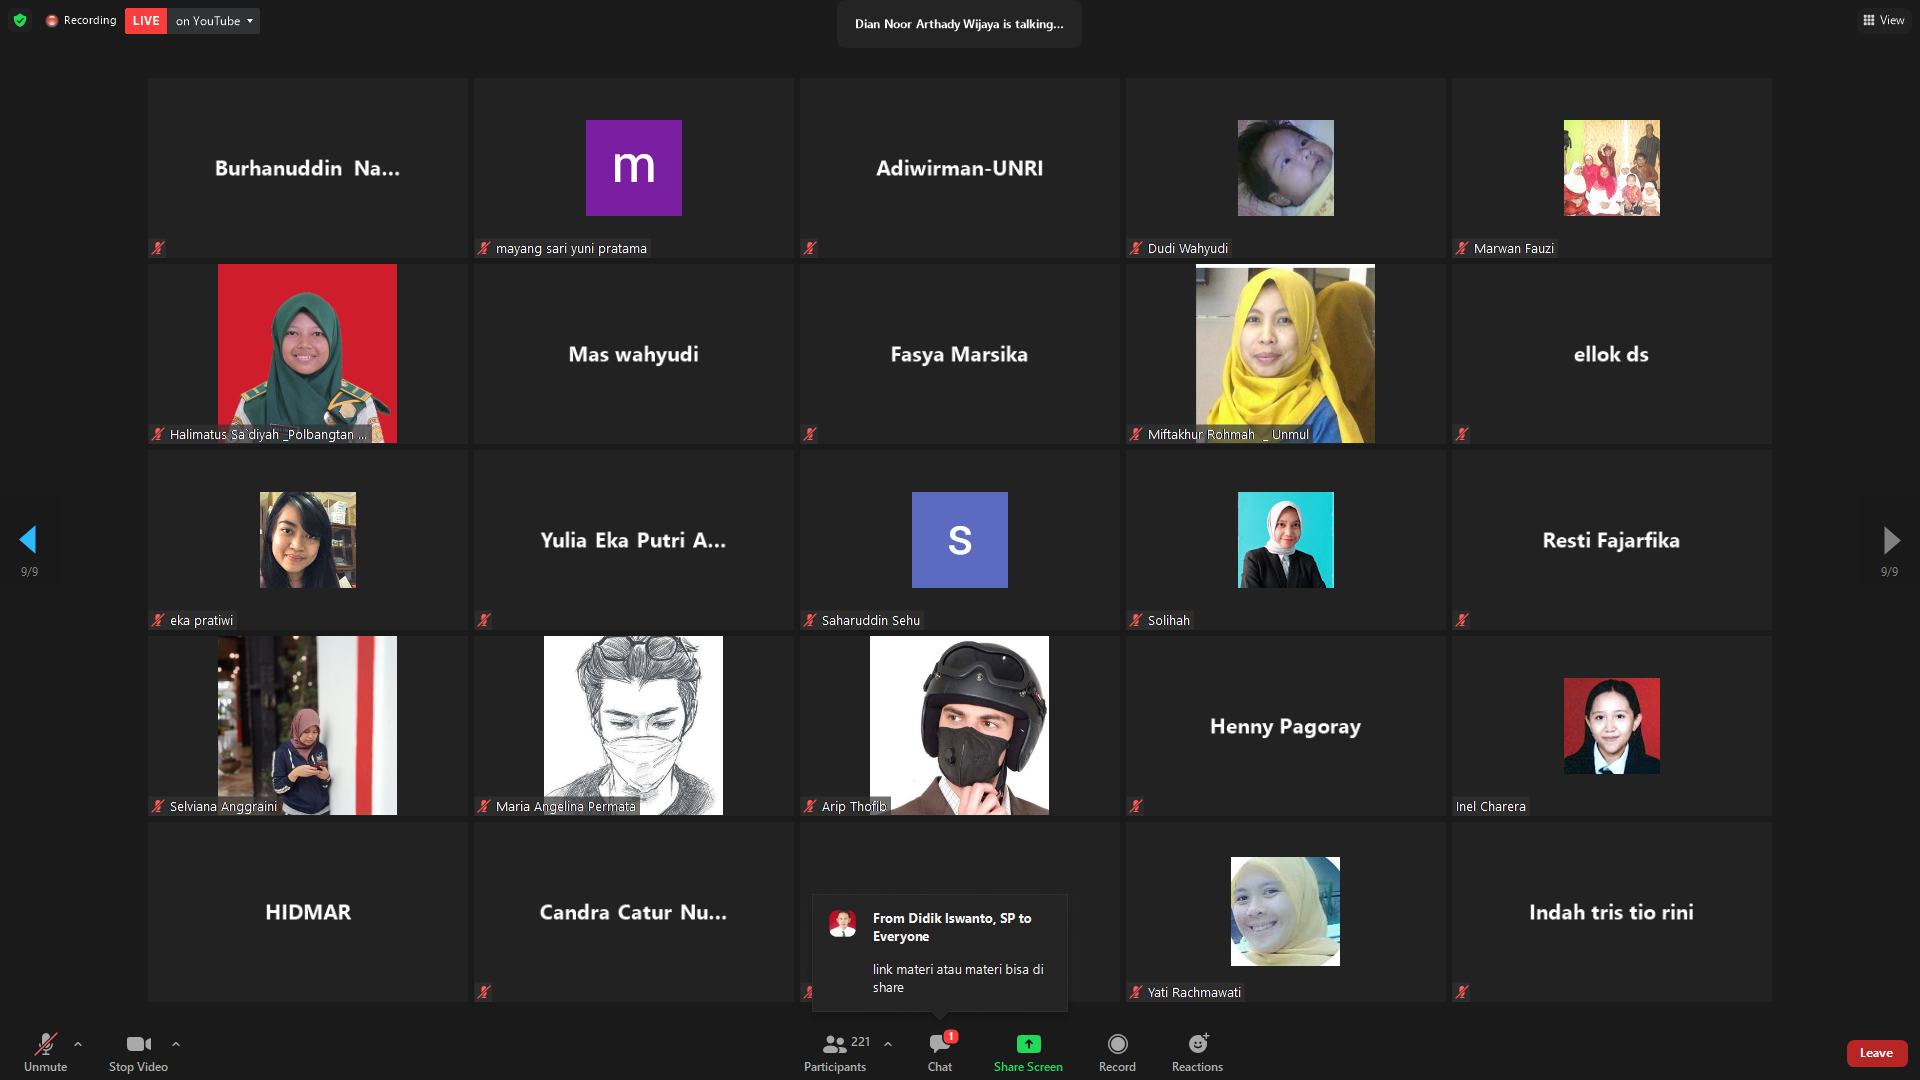Expand video options chevron beside Stop Video
The width and height of the screenshot is (1920, 1080).
176,1044
